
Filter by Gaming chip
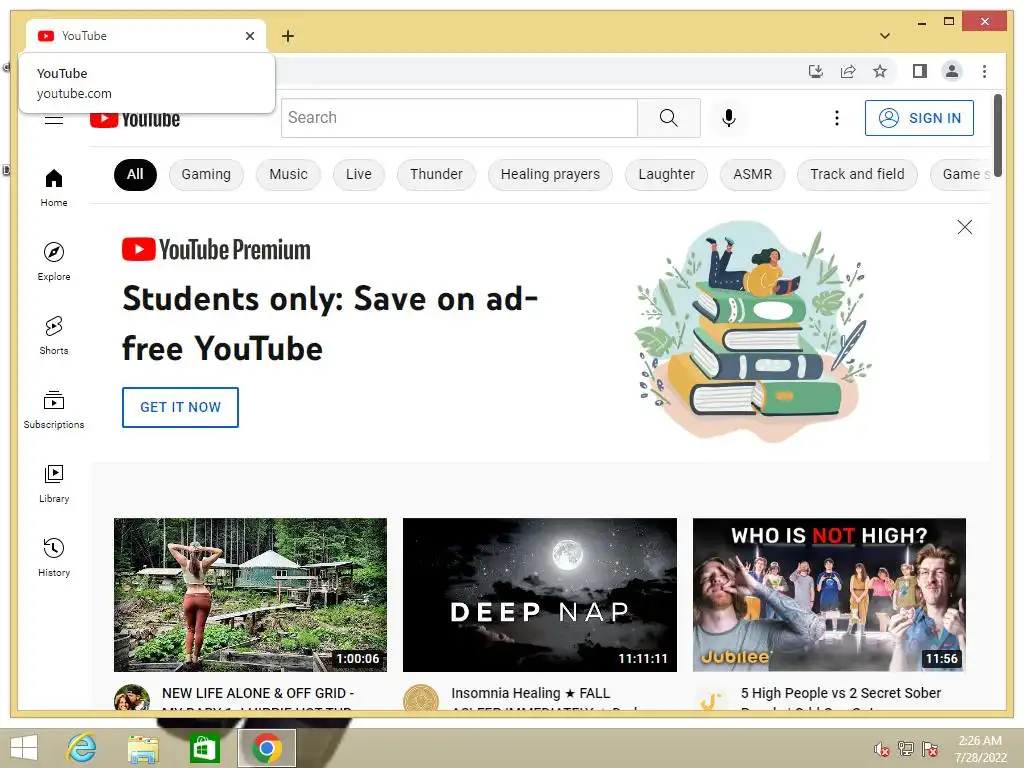[206, 174]
